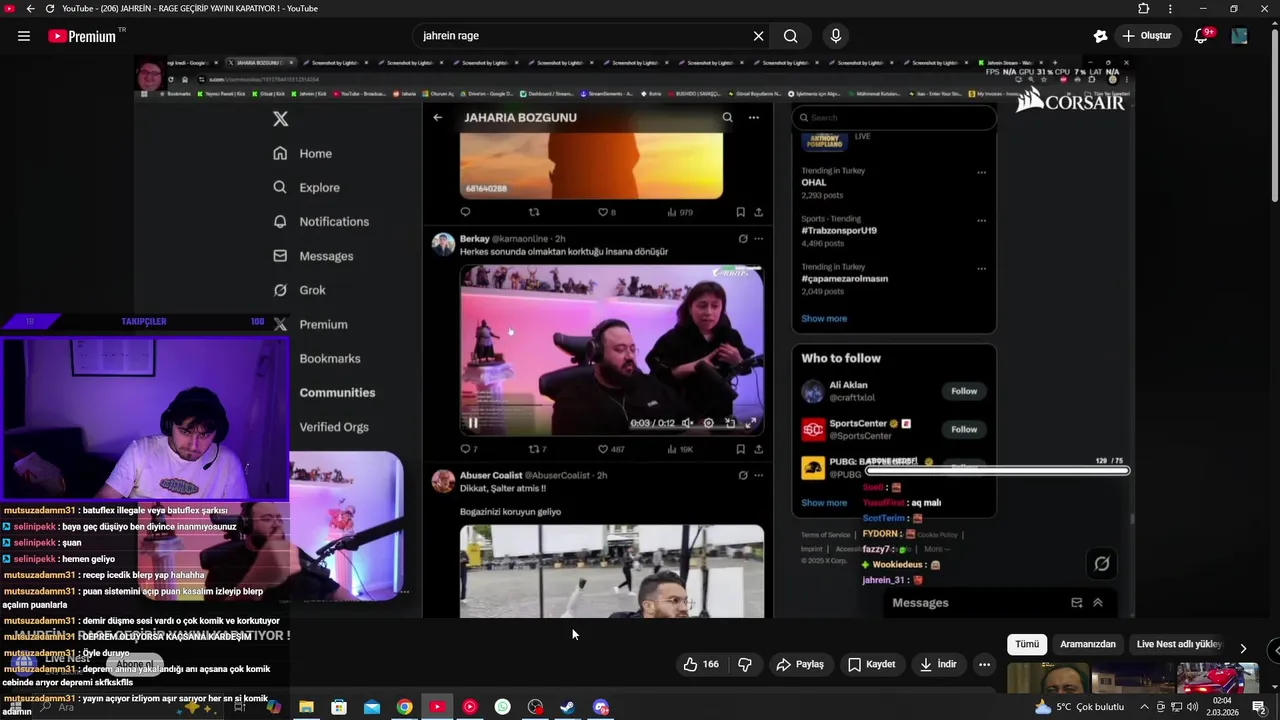Open more options on Abuser Coalist tweet
This screenshot has height=720, width=1280.
click(759, 475)
